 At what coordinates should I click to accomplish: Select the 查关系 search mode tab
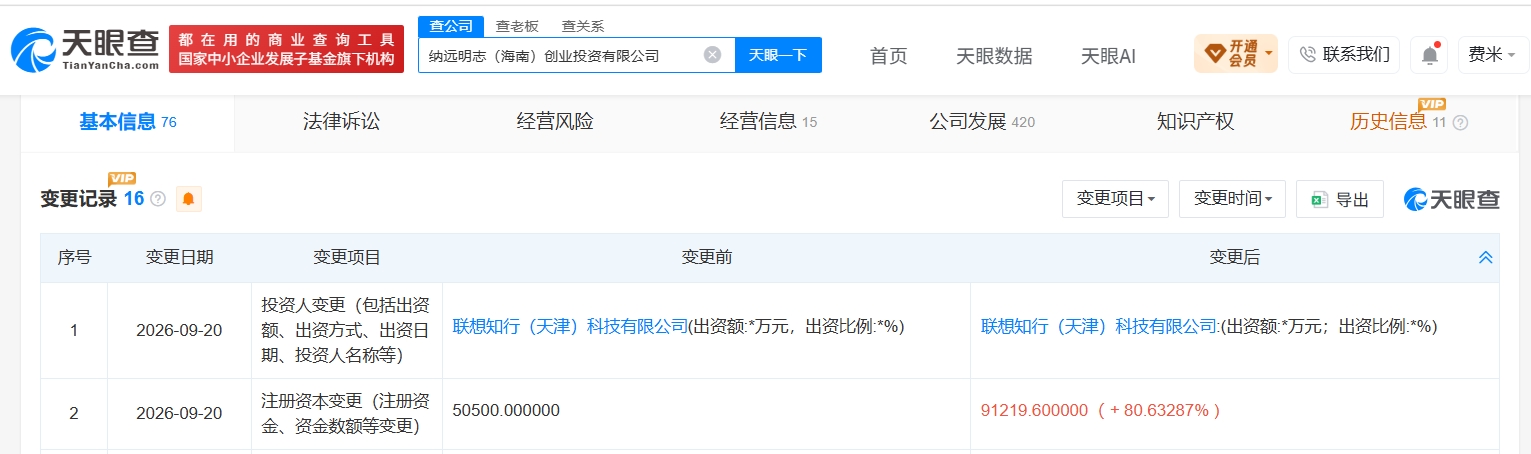583,26
